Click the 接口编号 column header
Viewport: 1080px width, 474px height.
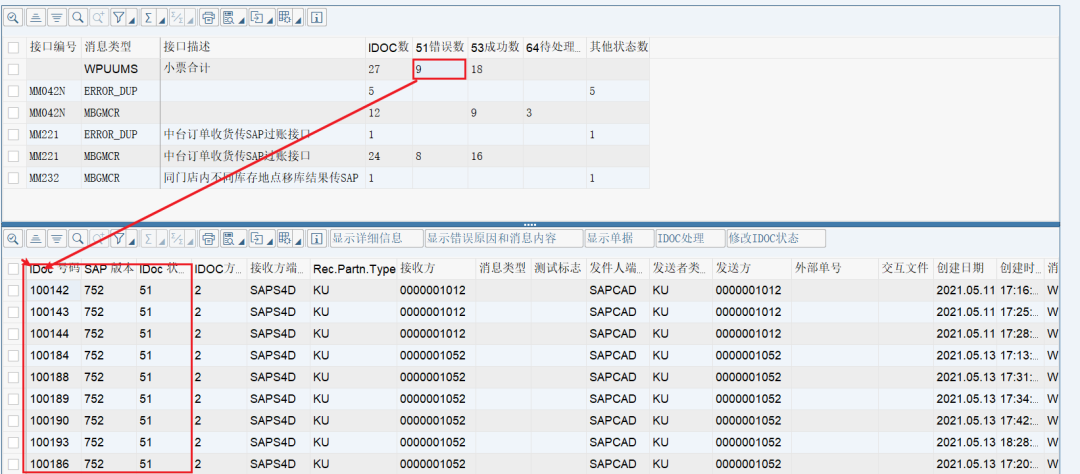coord(53,48)
